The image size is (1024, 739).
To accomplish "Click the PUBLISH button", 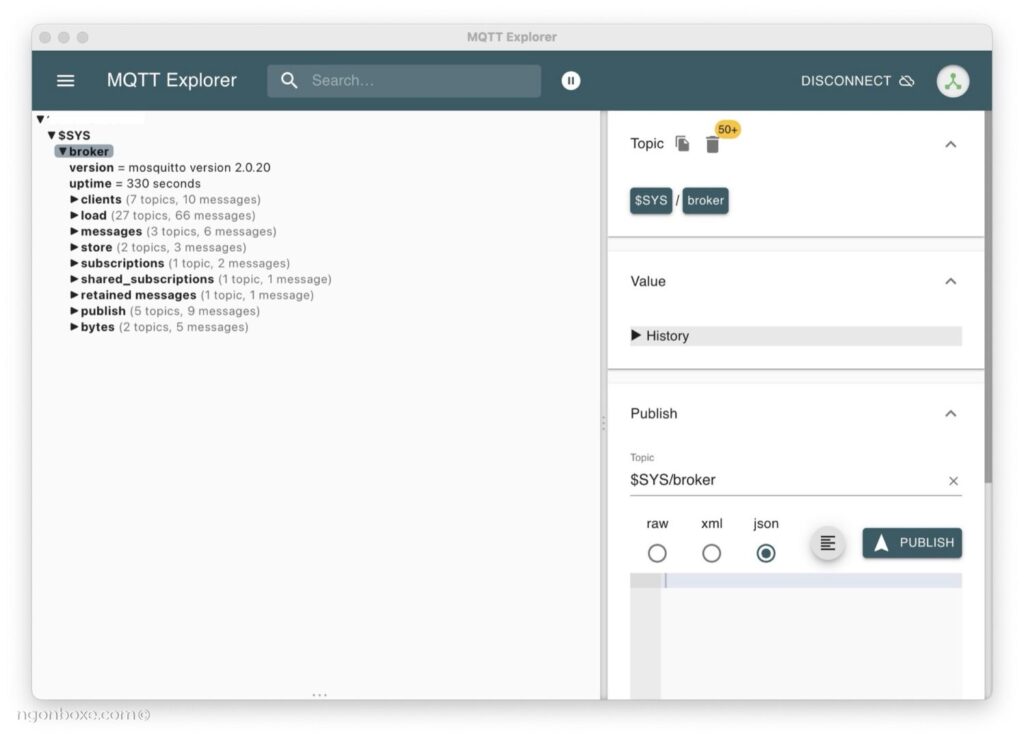I will pyautogui.click(x=912, y=543).
